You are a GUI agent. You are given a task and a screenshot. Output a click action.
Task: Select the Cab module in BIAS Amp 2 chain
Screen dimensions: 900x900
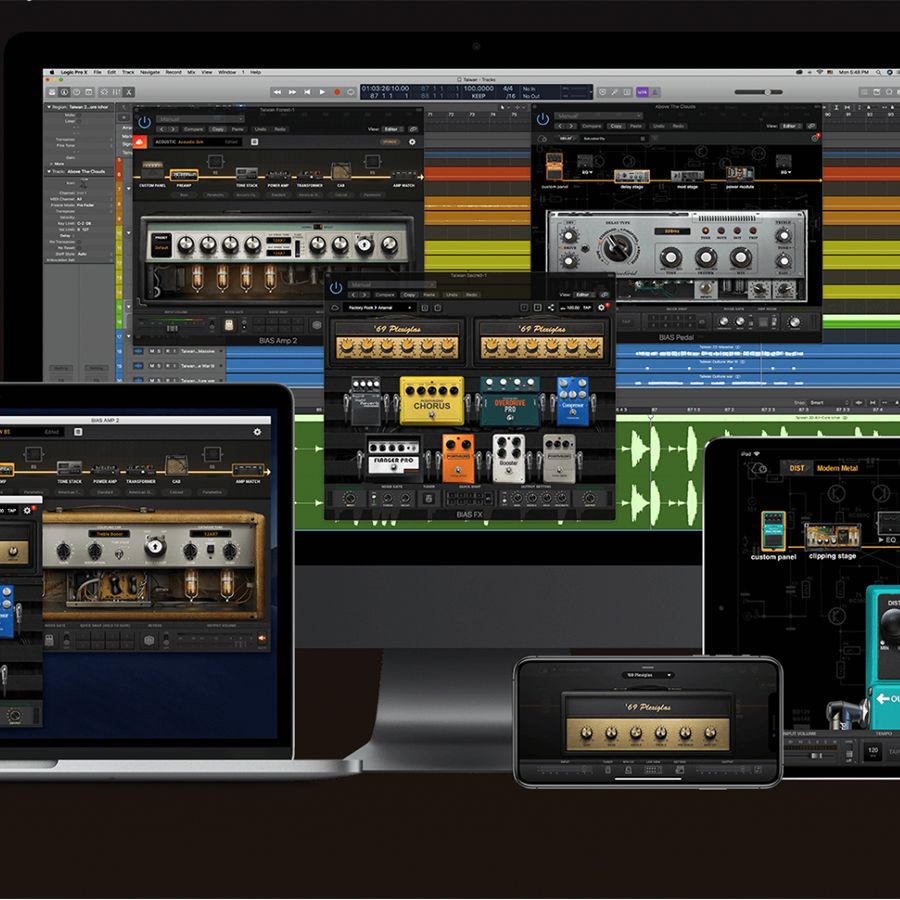click(x=341, y=174)
